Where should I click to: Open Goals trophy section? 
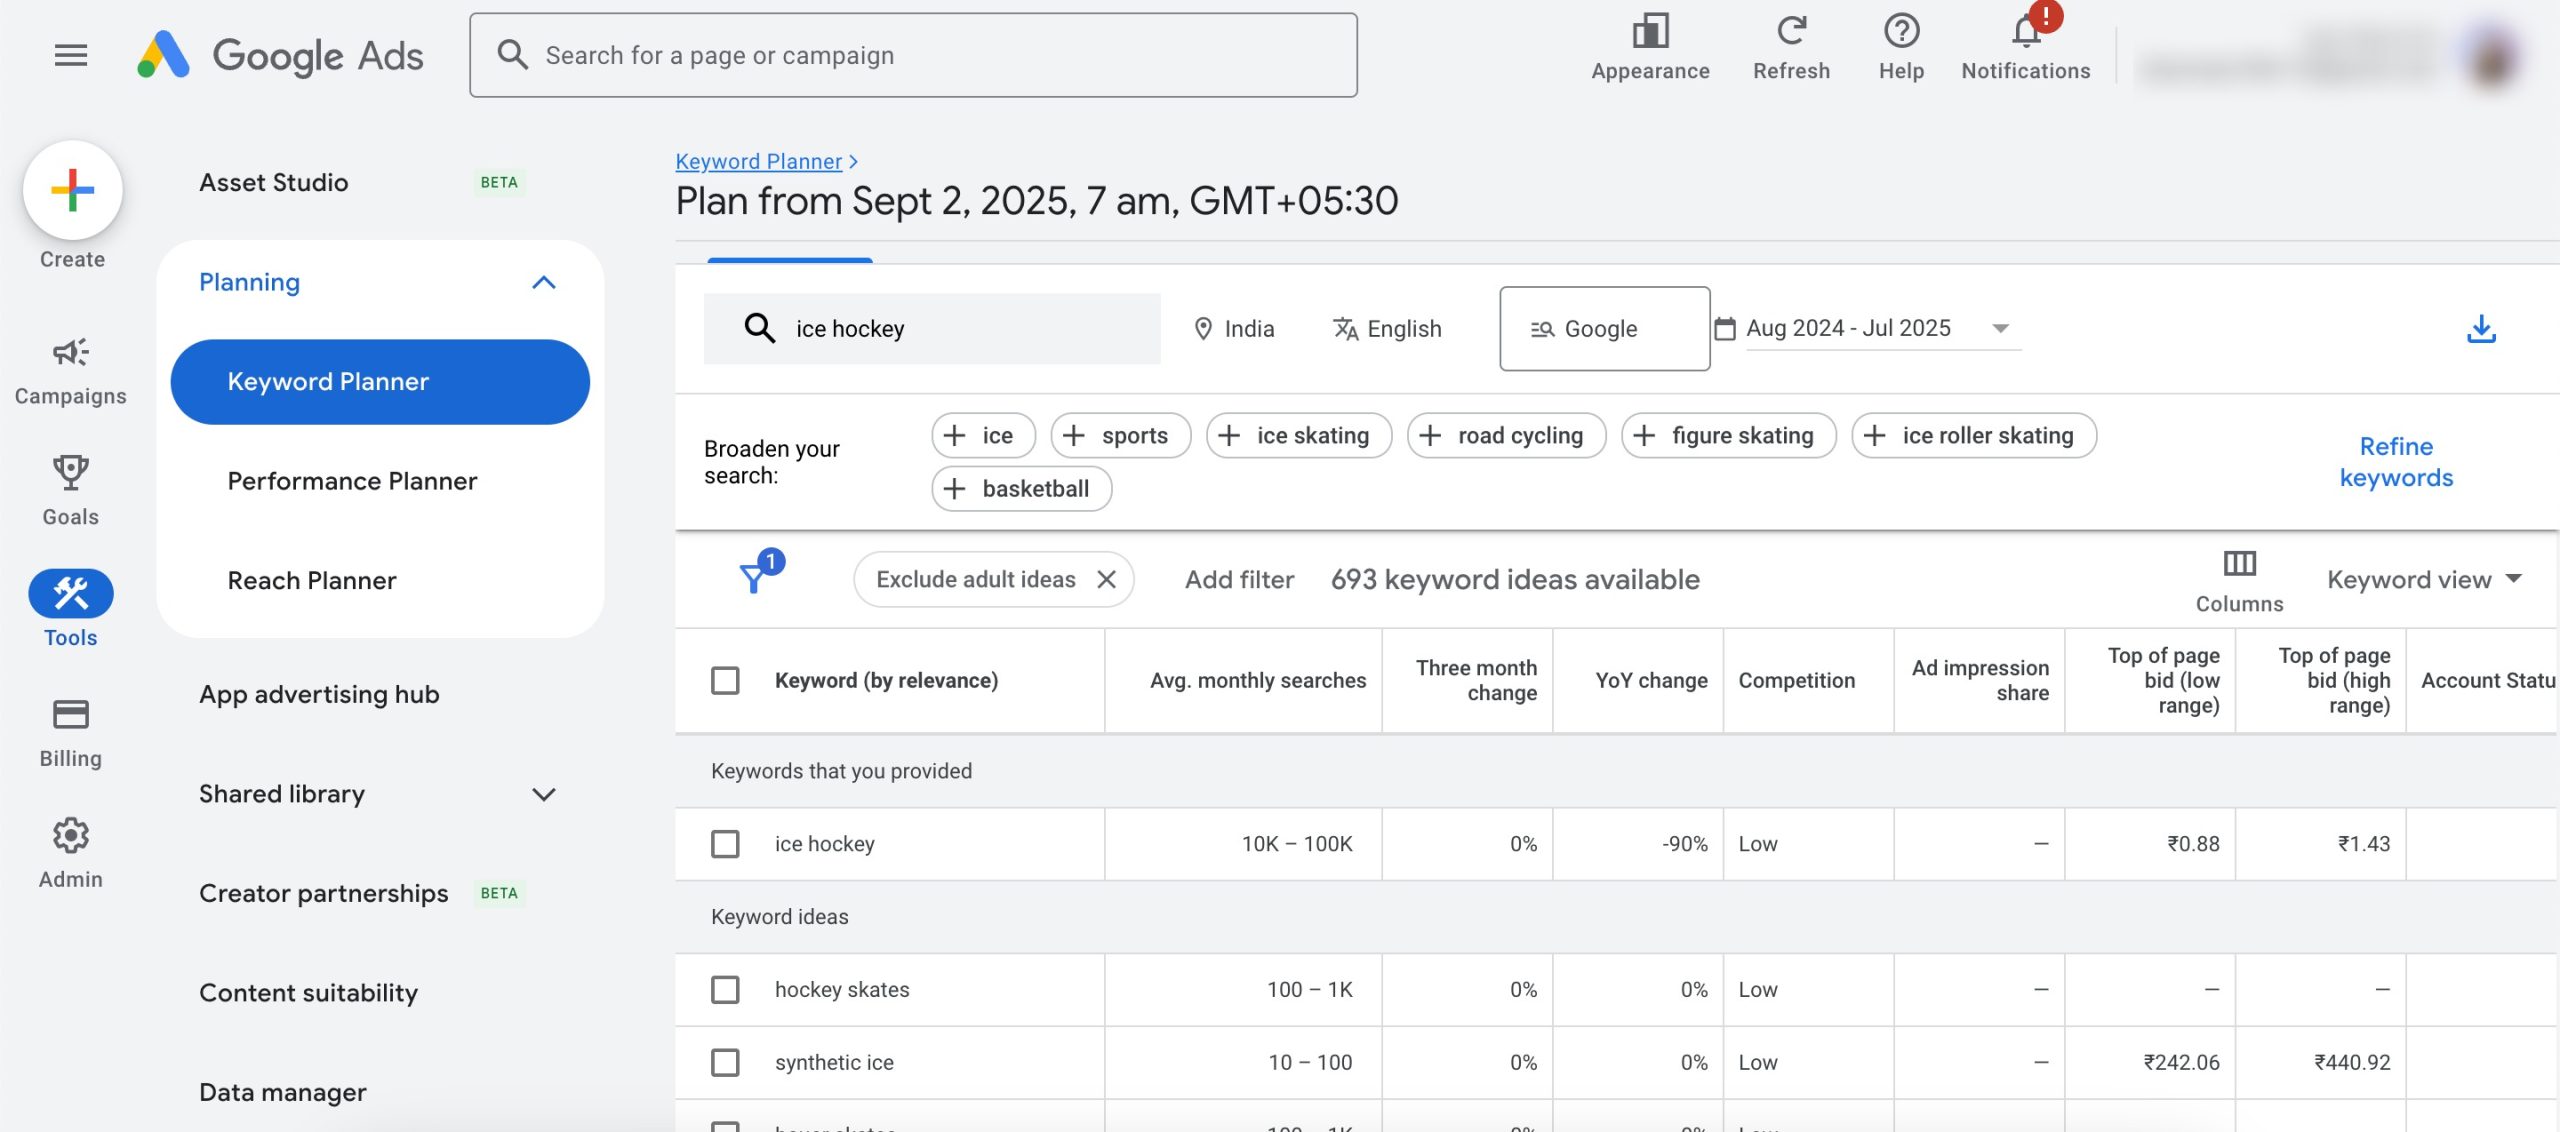click(x=70, y=491)
